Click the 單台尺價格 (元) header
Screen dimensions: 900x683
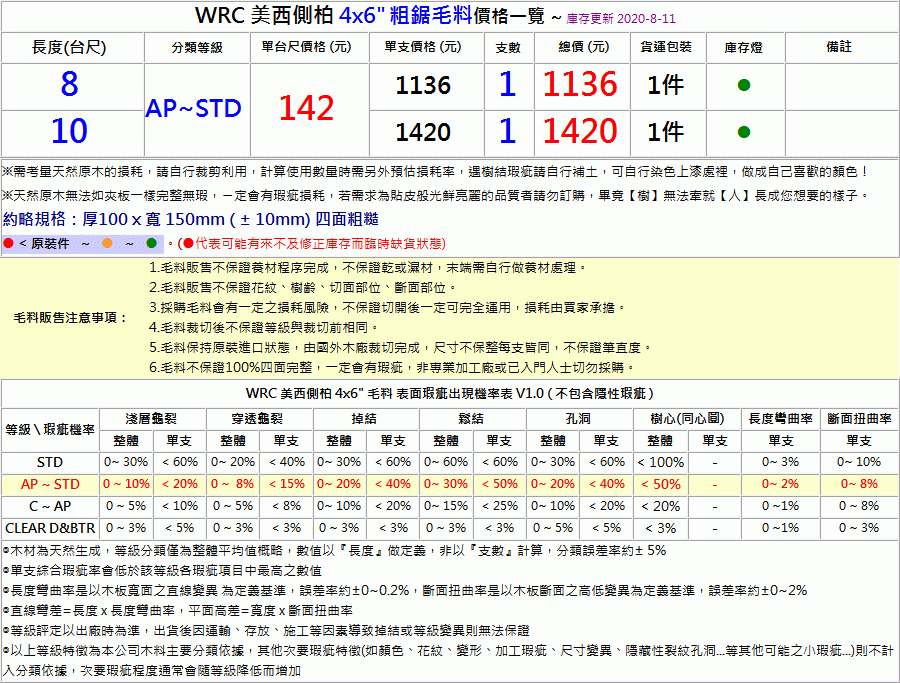pyautogui.click(x=307, y=47)
